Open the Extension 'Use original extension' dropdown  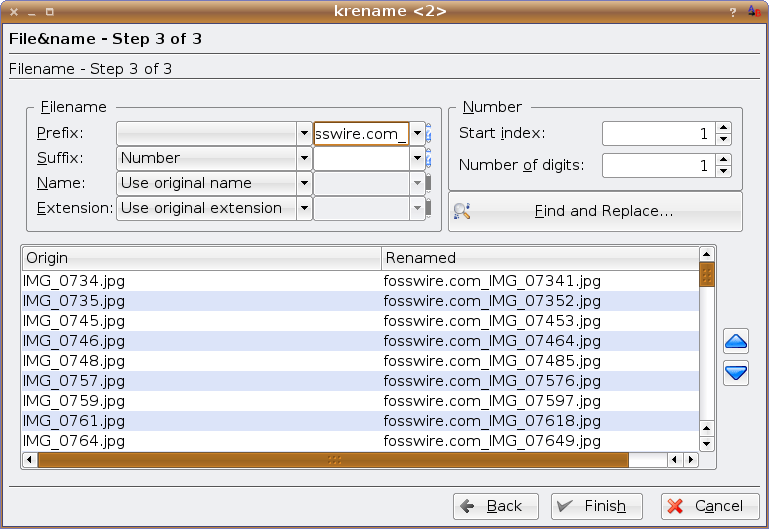pos(214,208)
